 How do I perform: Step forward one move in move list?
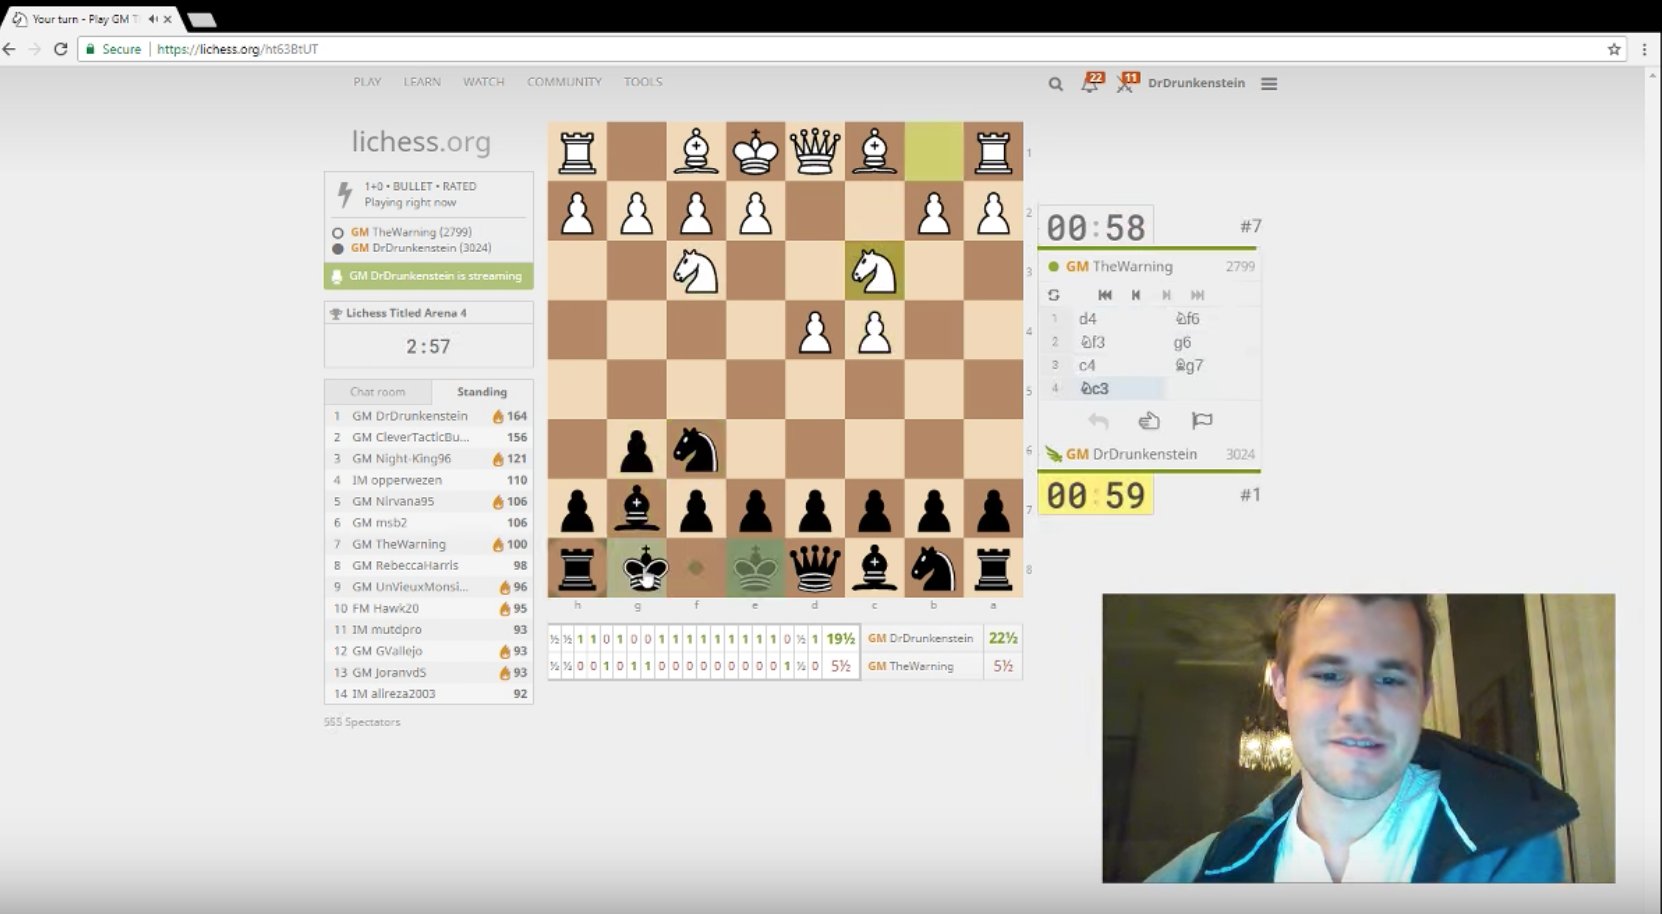[x=1166, y=295]
